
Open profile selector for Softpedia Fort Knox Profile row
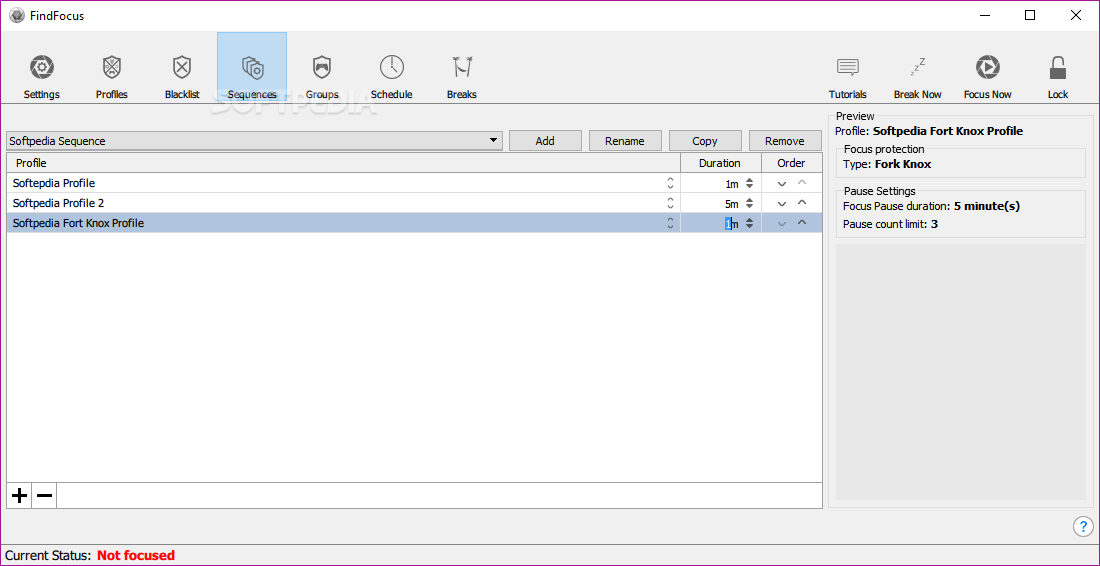coord(670,224)
